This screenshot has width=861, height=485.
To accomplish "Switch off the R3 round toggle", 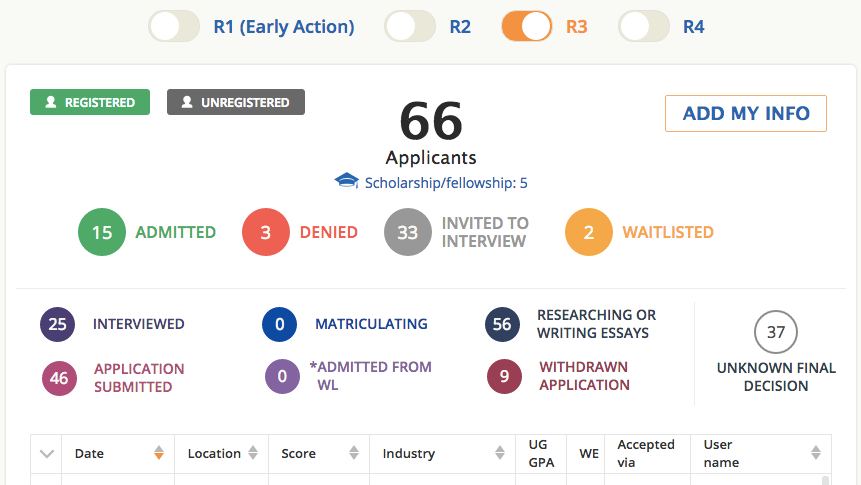I will coord(527,27).
